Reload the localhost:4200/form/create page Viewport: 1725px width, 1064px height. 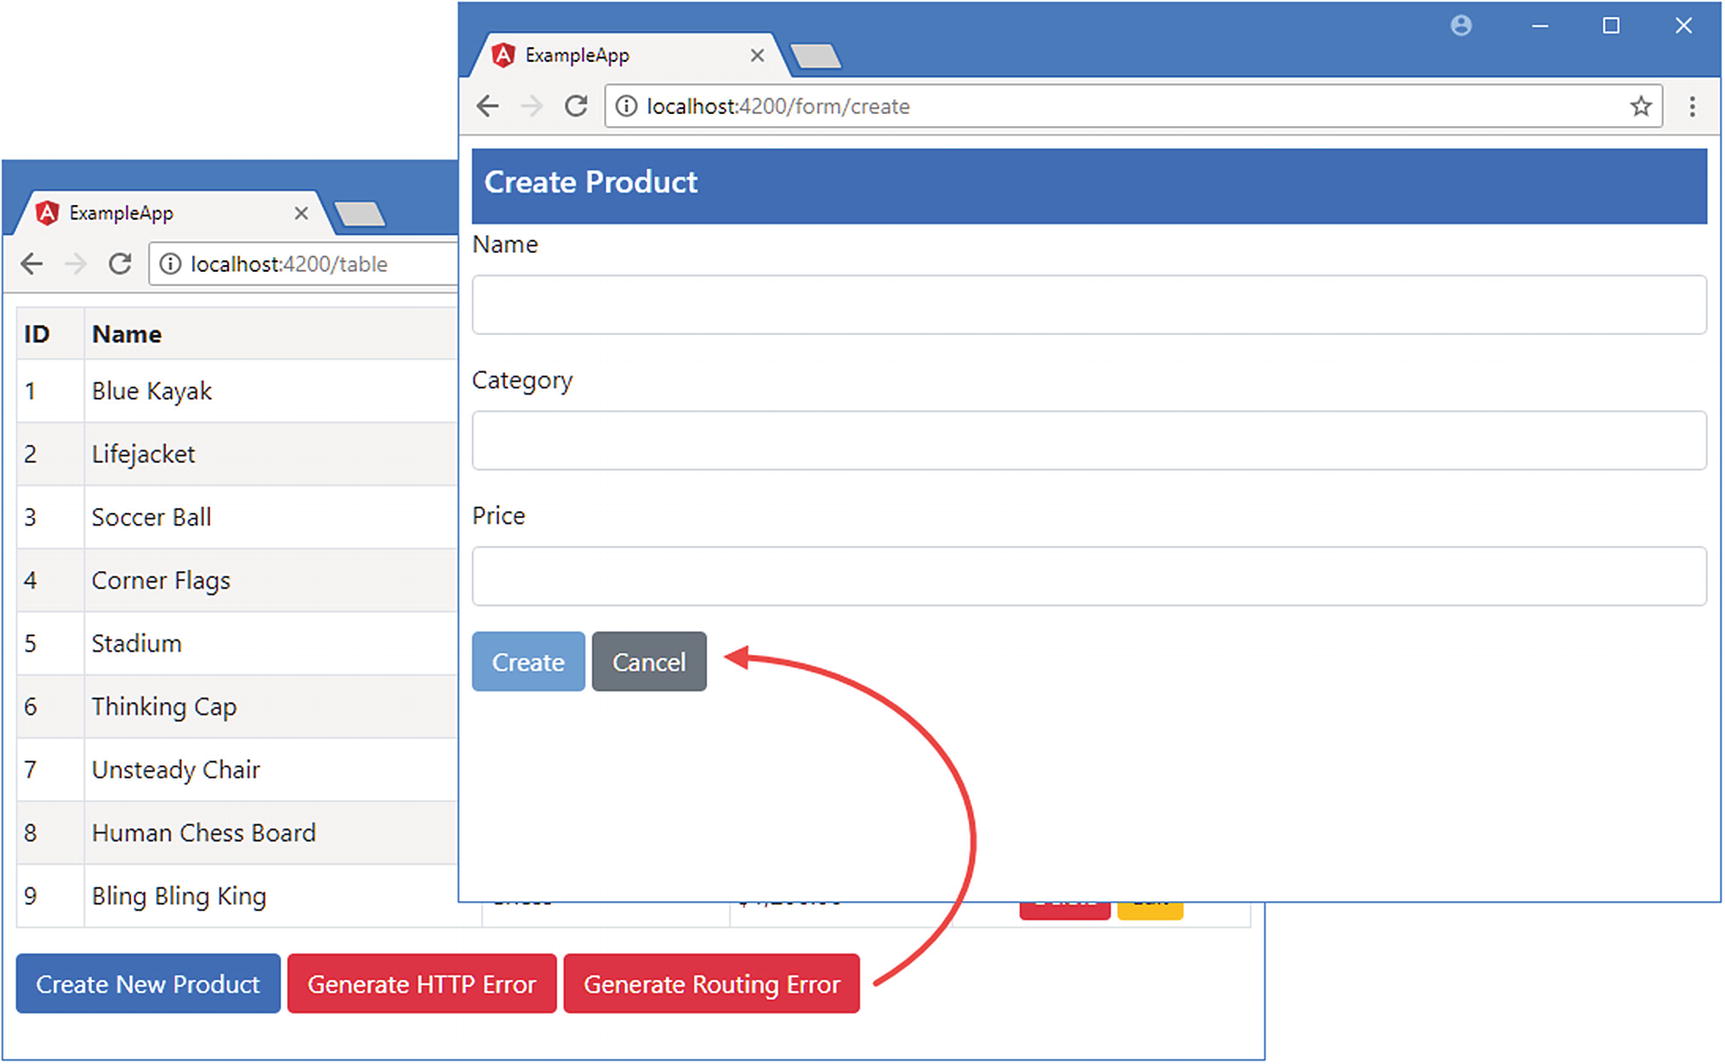coord(576,106)
